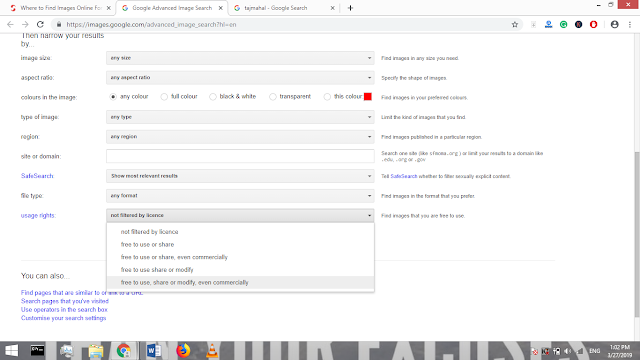
Task: Open File Explorer from the taskbar
Action: [x=96, y=351]
